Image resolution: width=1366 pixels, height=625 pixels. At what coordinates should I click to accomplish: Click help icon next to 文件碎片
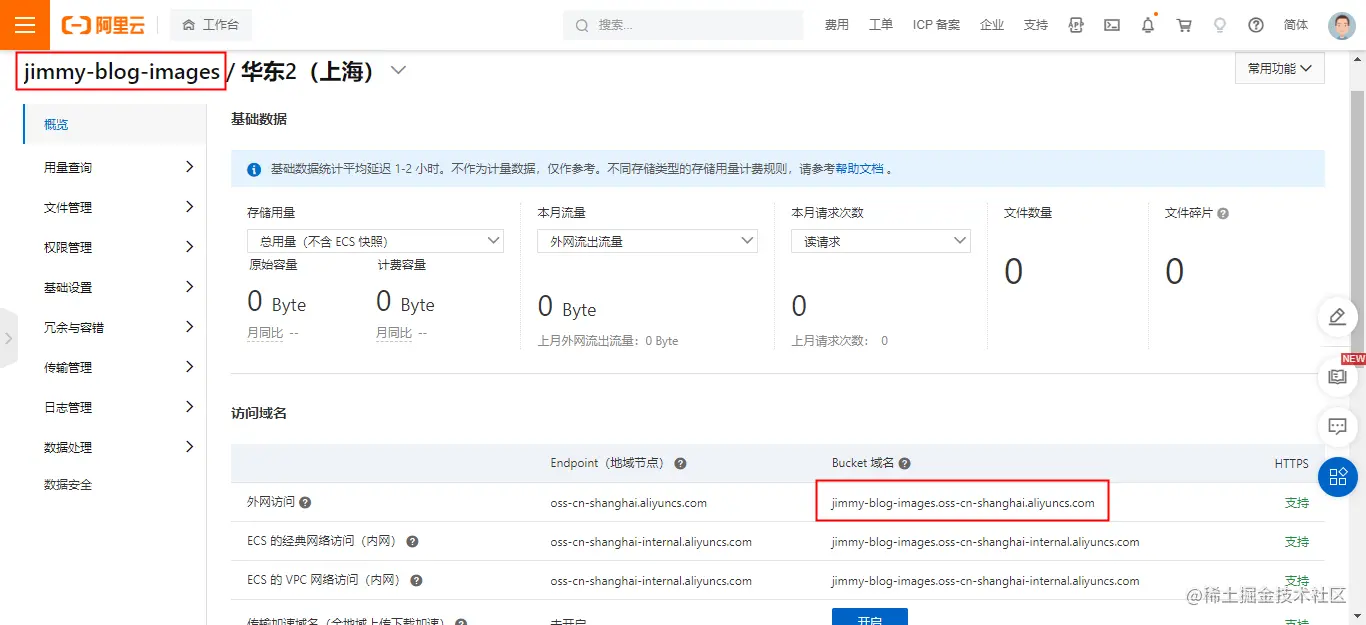[x=1223, y=213]
